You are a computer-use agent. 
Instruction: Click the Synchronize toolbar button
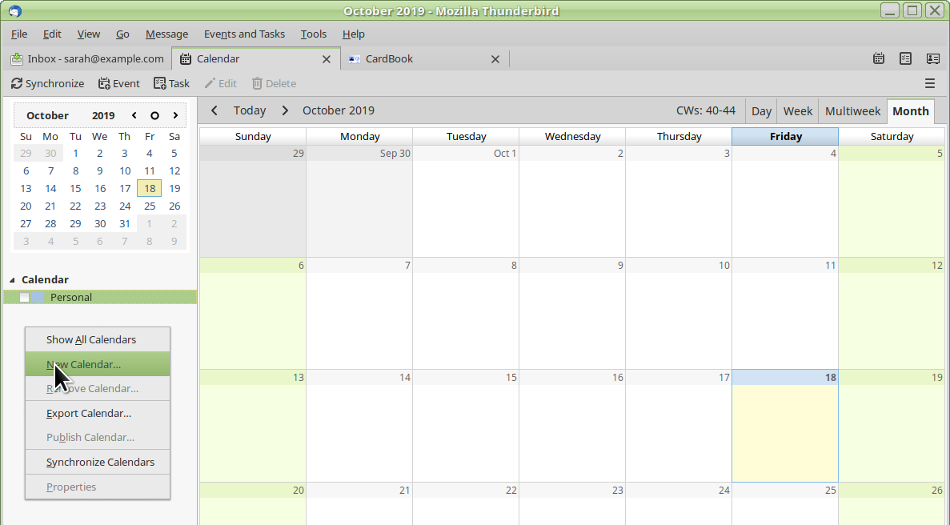coord(47,84)
